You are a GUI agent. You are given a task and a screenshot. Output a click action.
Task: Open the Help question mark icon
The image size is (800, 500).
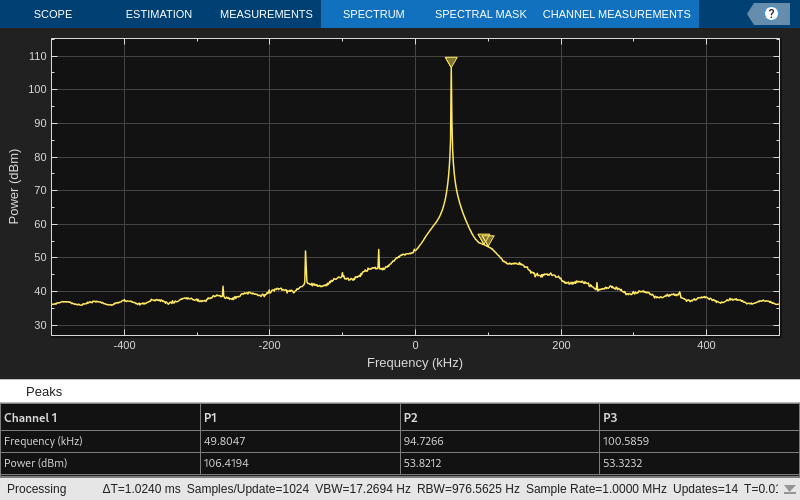[x=770, y=14]
